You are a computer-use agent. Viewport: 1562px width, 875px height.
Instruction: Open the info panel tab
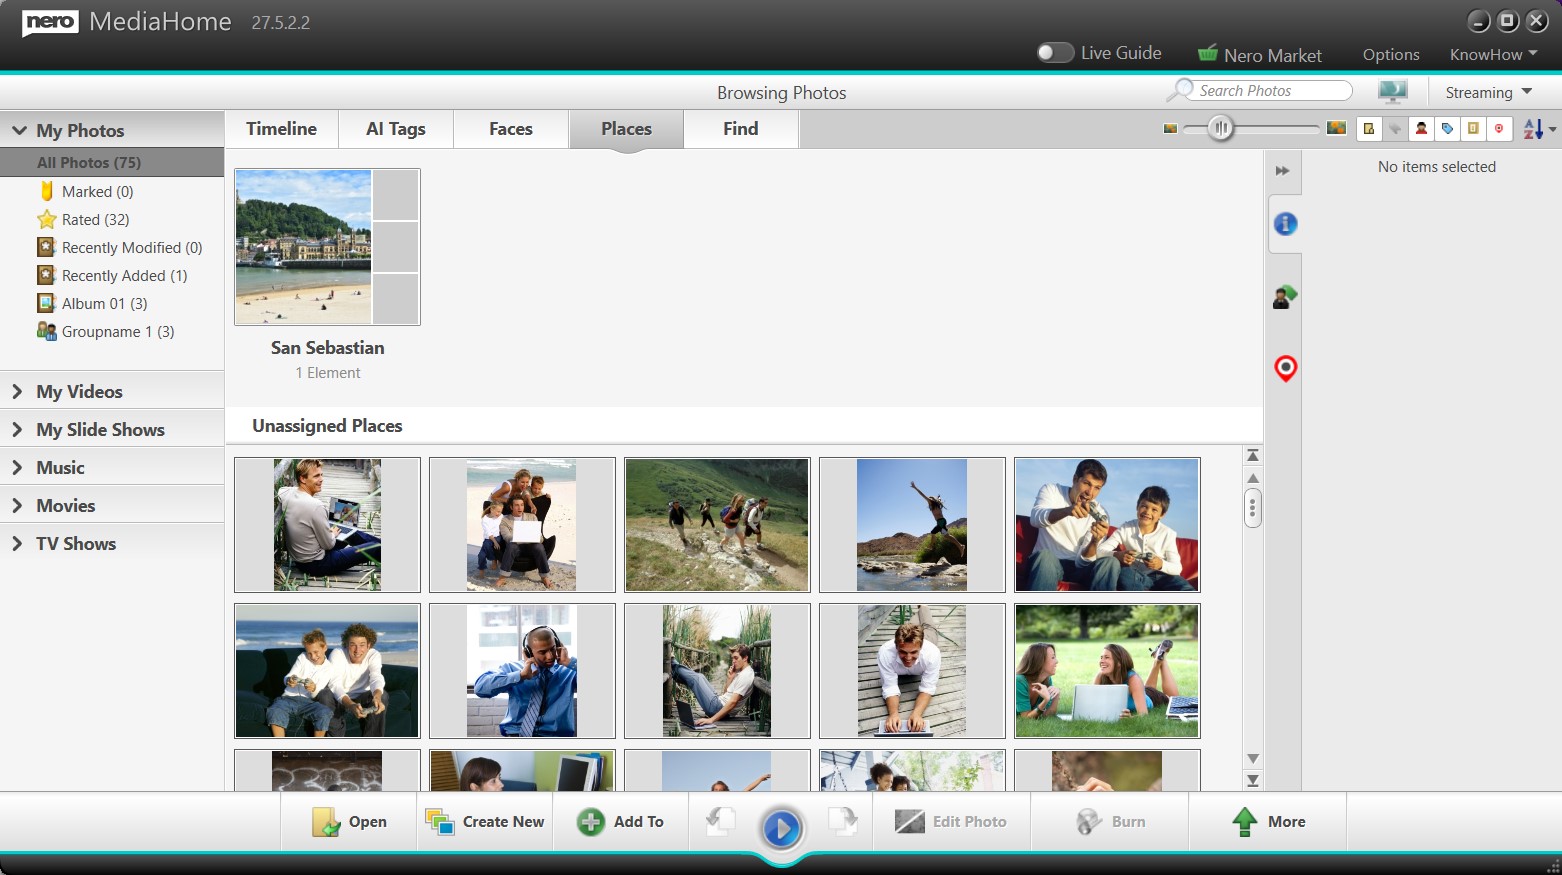(1285, 224)
